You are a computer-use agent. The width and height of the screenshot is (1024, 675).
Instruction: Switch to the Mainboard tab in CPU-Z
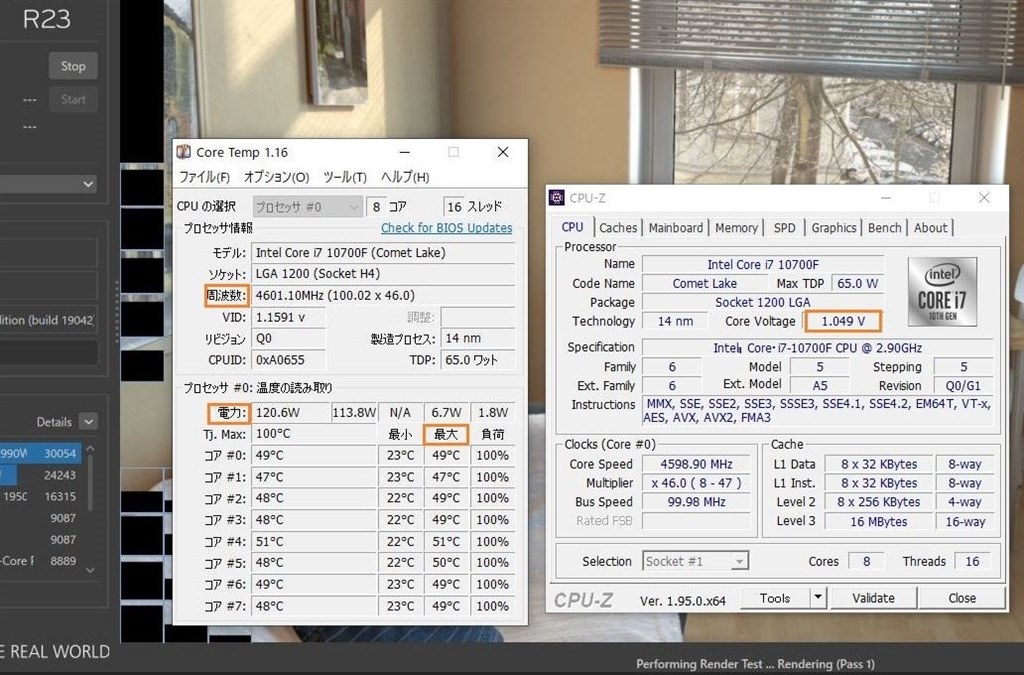(x=676, y=228)
